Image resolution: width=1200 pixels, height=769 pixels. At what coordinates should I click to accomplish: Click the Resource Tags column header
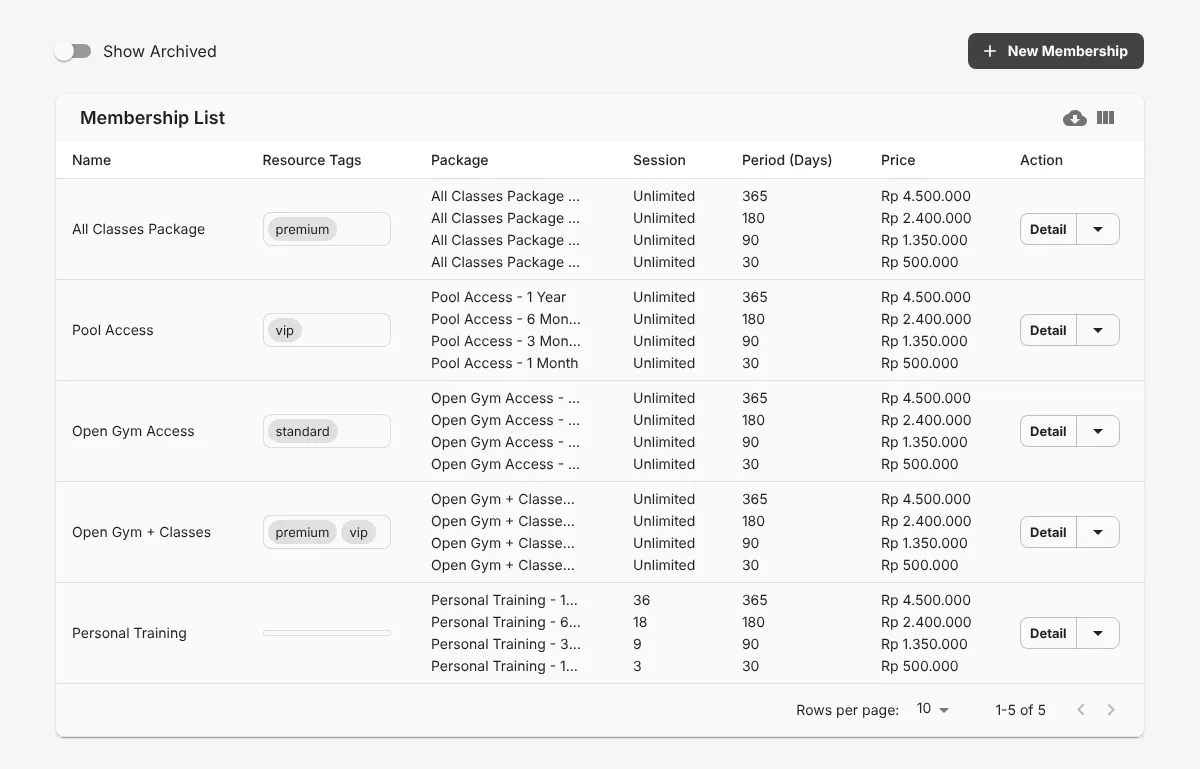click(312, 160)
